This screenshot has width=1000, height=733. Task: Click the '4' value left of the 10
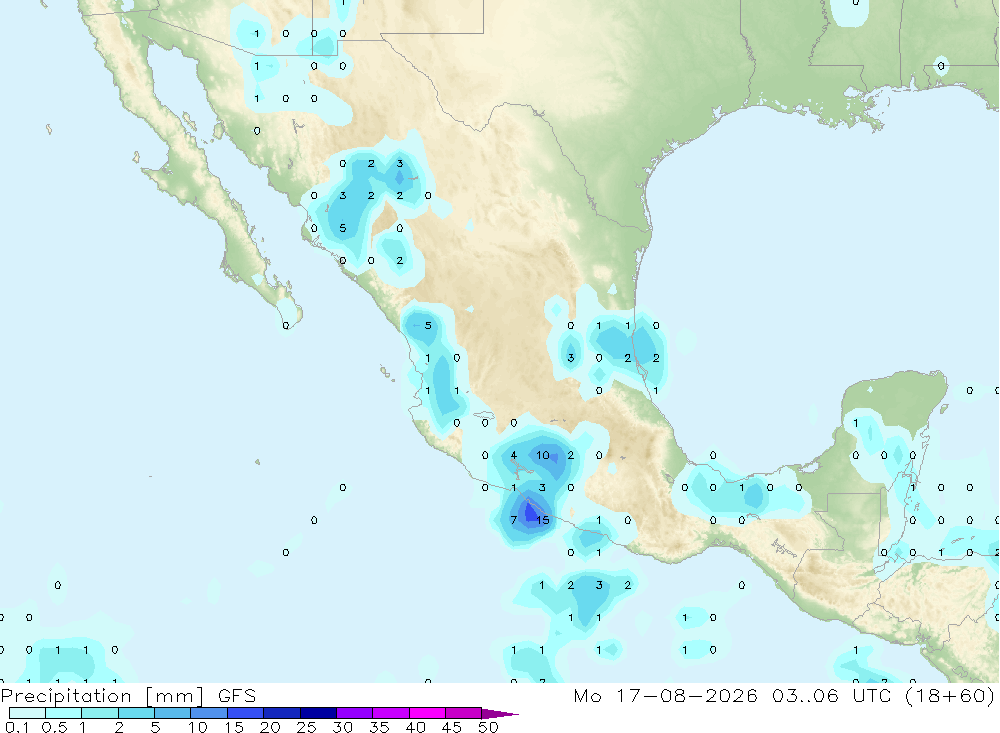coord(514,455)
